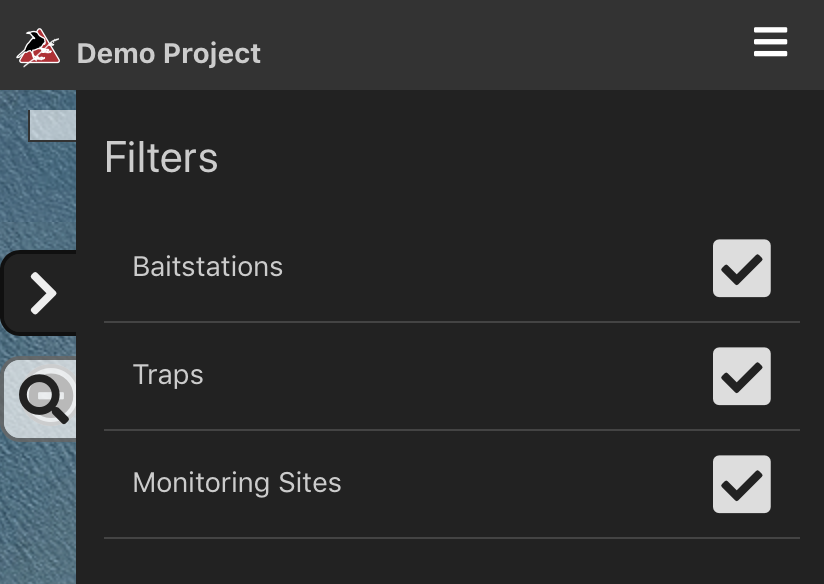
Task: Uncheck the Baitstations filter checkbox
Action: point(741,268)
